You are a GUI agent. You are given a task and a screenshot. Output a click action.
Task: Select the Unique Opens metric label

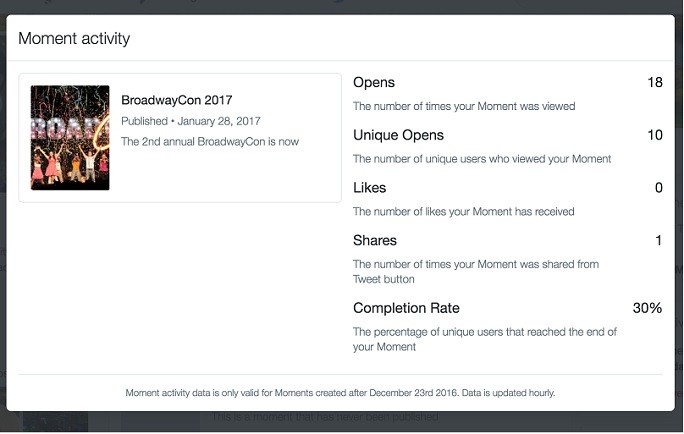coord(398,135)
